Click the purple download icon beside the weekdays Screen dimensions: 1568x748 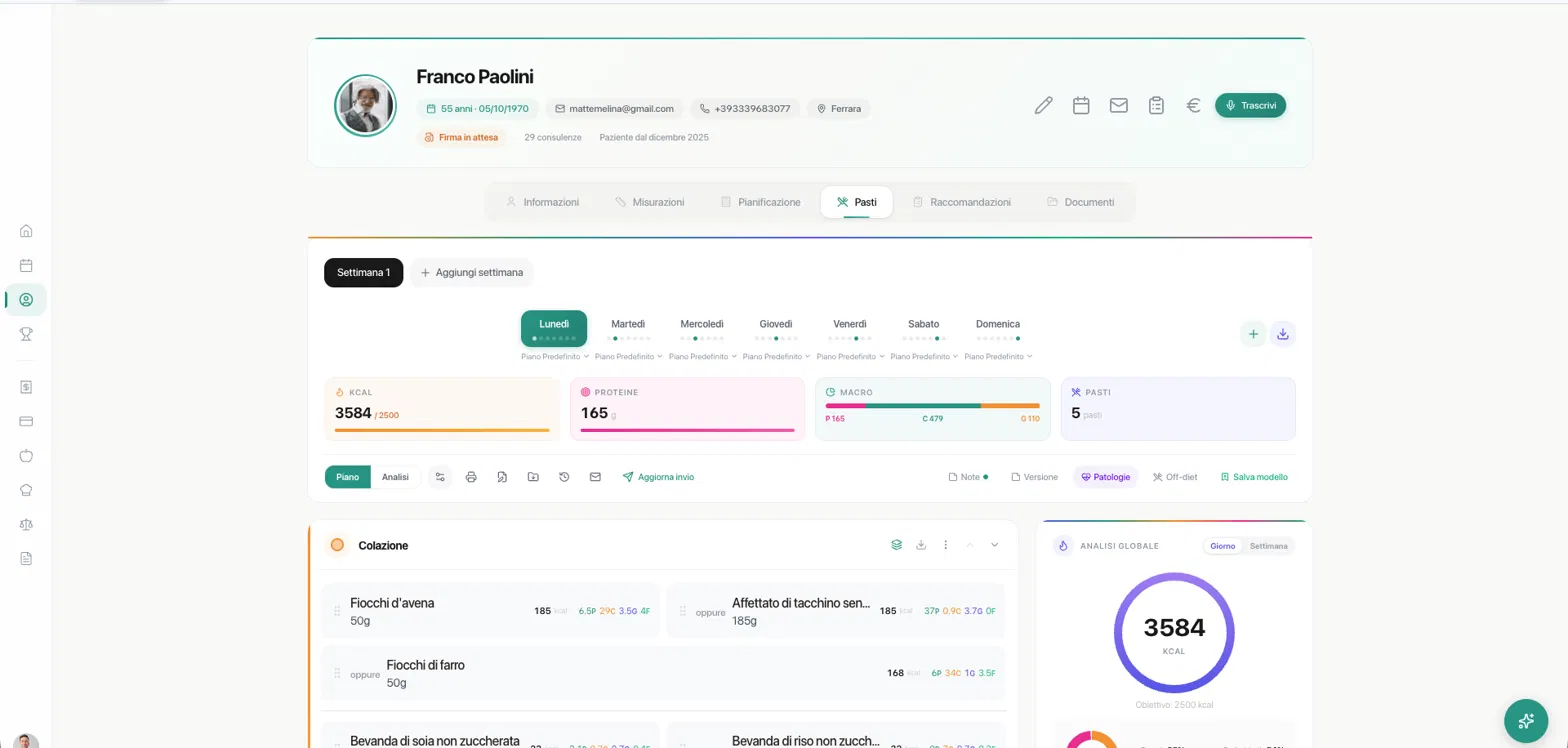(1283, 334)
